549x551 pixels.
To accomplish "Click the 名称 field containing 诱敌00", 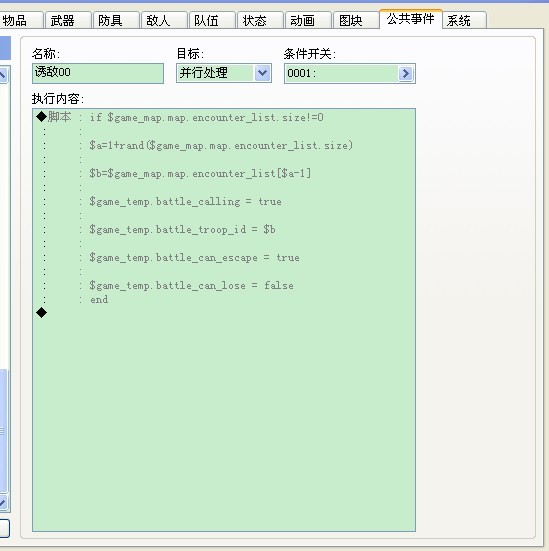I will 98,73.
